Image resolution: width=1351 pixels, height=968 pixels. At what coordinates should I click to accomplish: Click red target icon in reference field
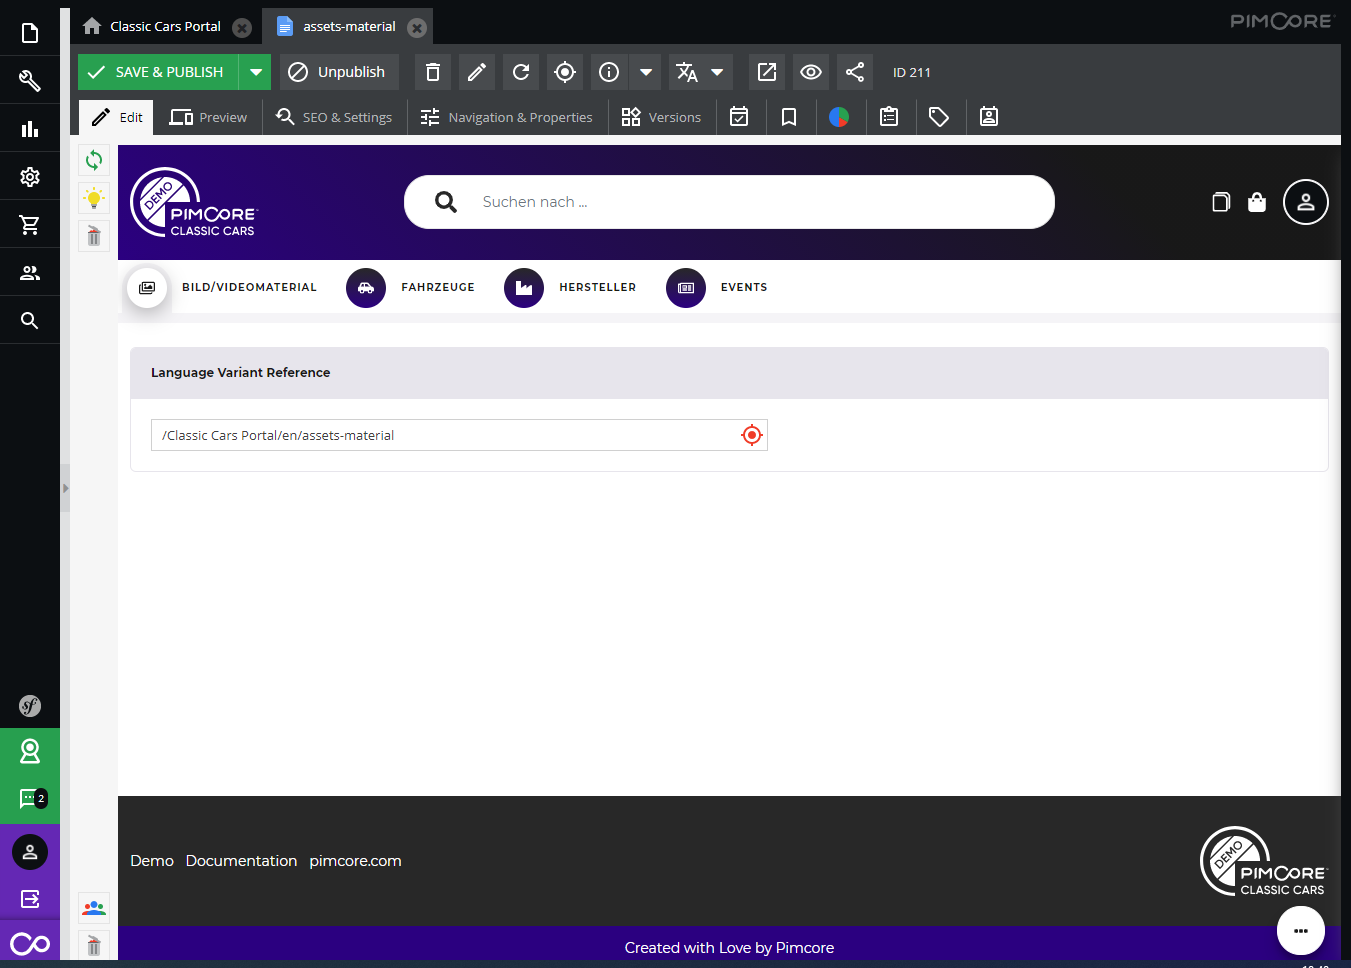point(752,435)
